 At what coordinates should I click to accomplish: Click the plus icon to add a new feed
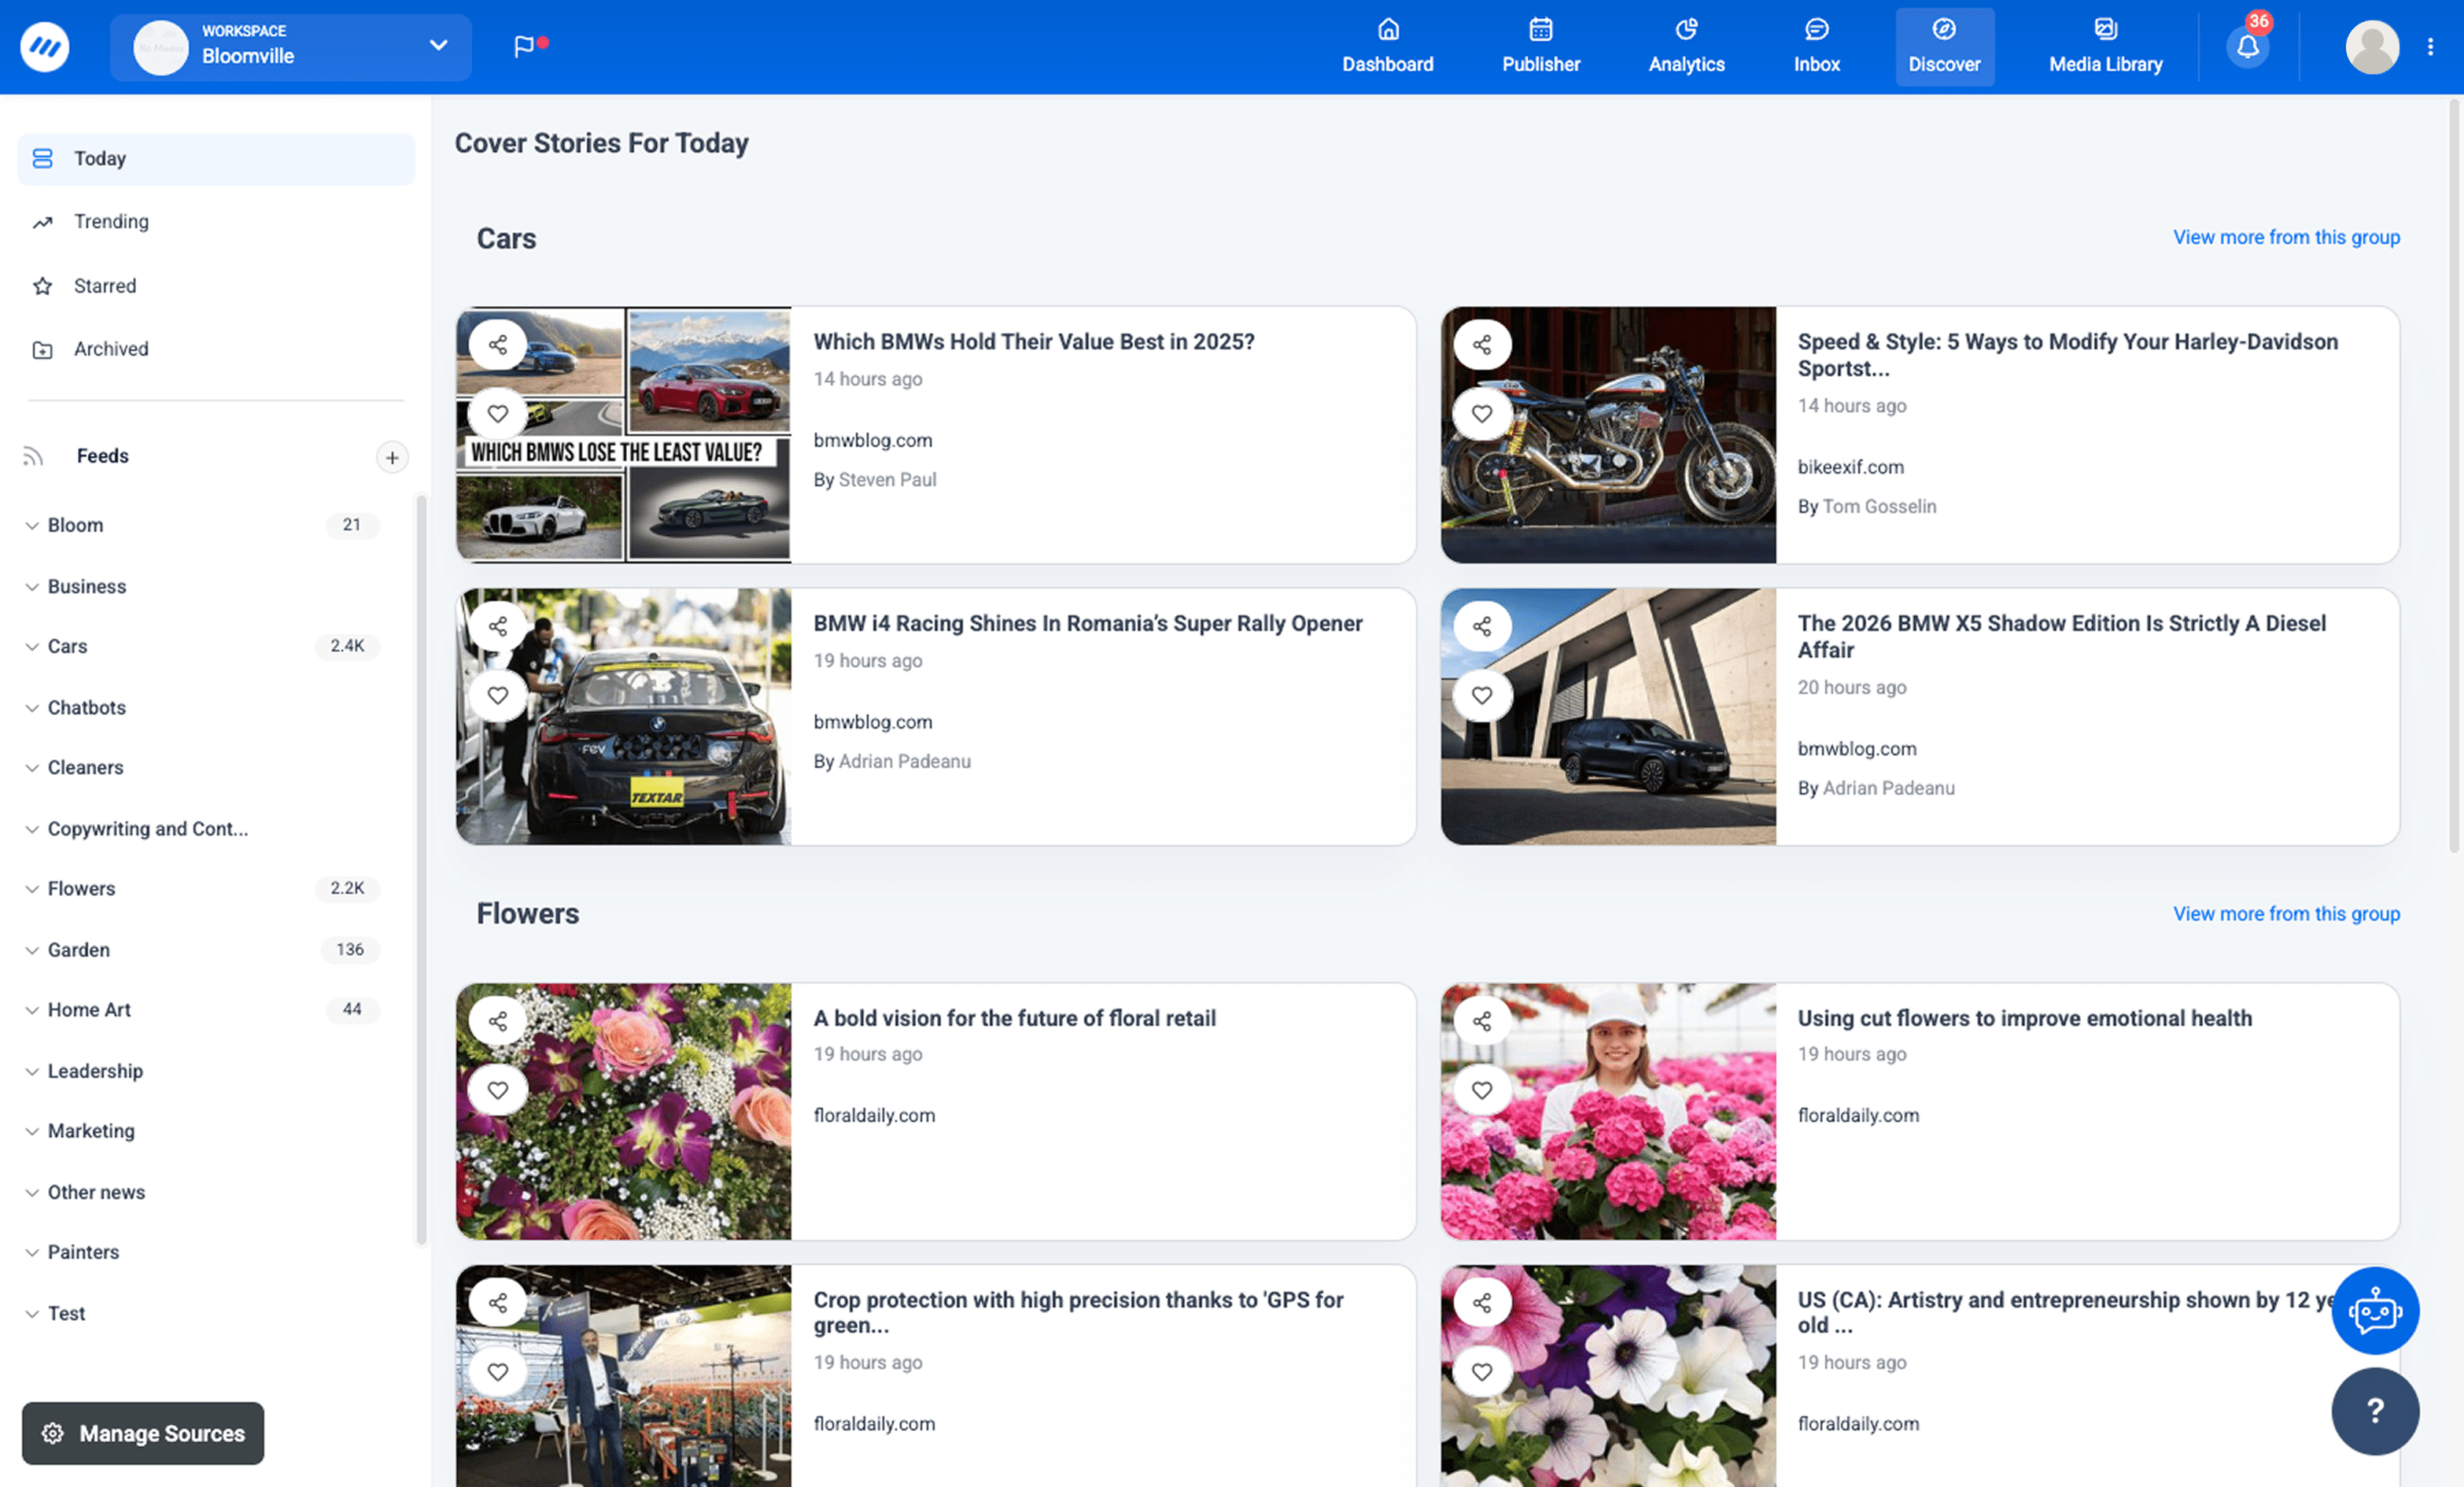pos(392,457)
